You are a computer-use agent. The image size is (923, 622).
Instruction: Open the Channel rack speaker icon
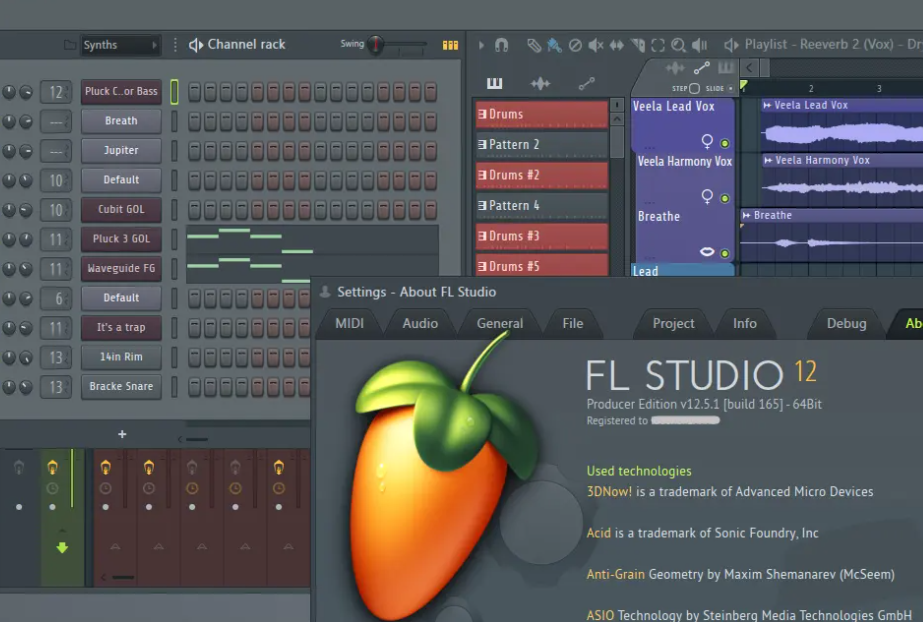point(196,45)
